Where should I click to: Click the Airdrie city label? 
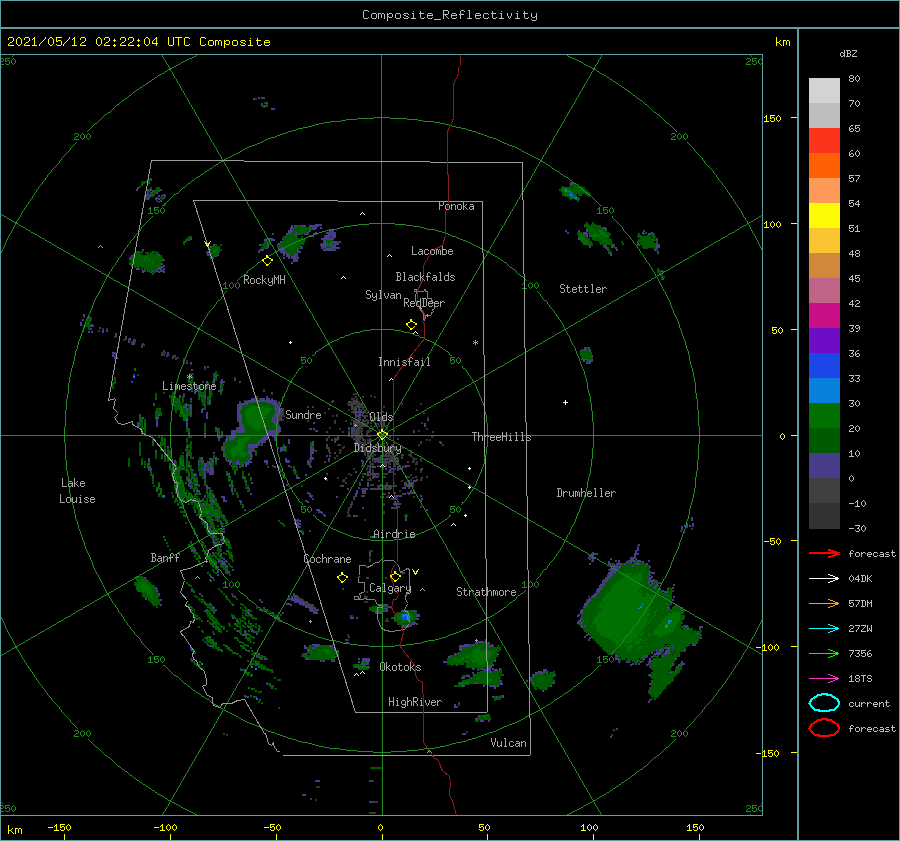tap(394, 534)
